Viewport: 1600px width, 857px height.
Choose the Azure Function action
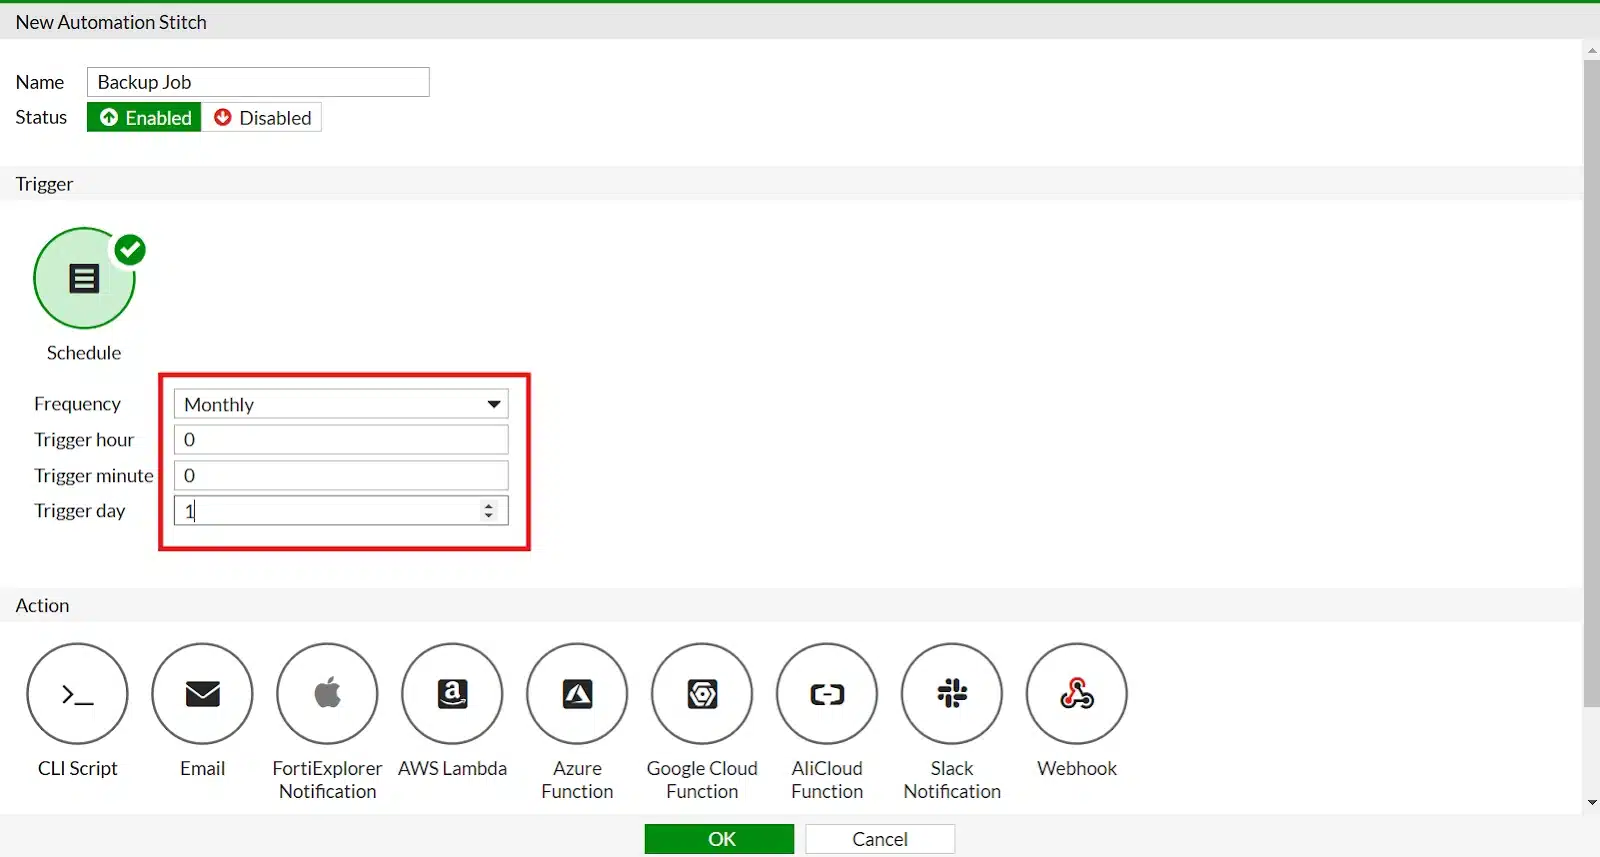[x=577, y=693]
